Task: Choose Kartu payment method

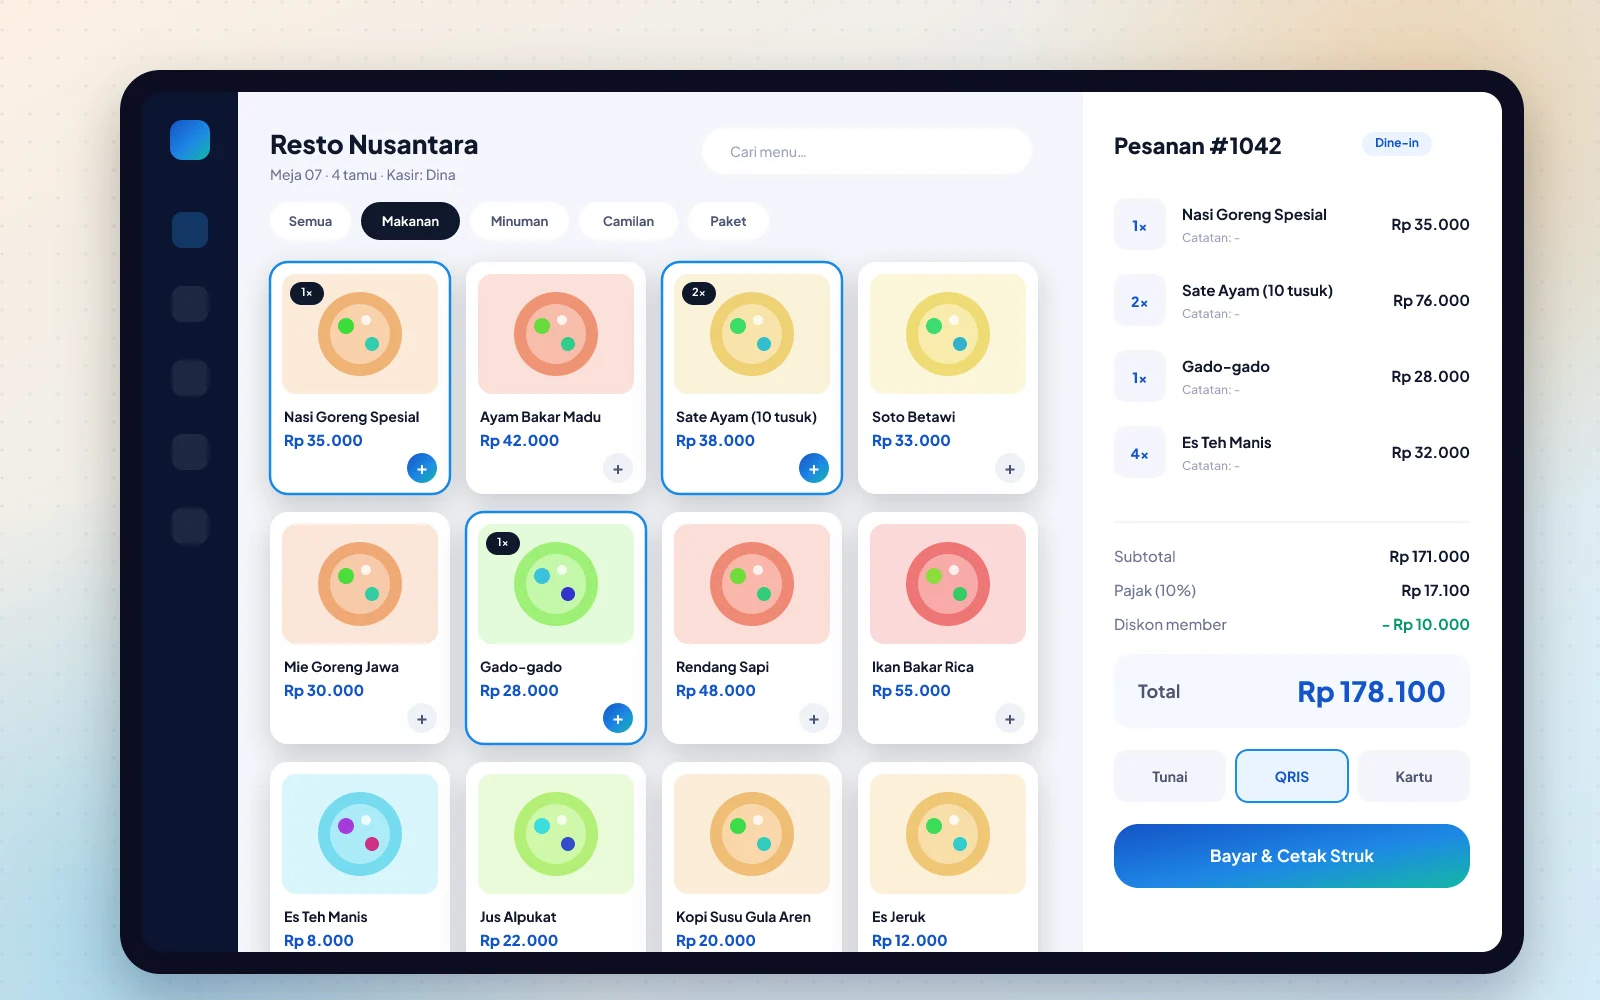Action: 1414,776
